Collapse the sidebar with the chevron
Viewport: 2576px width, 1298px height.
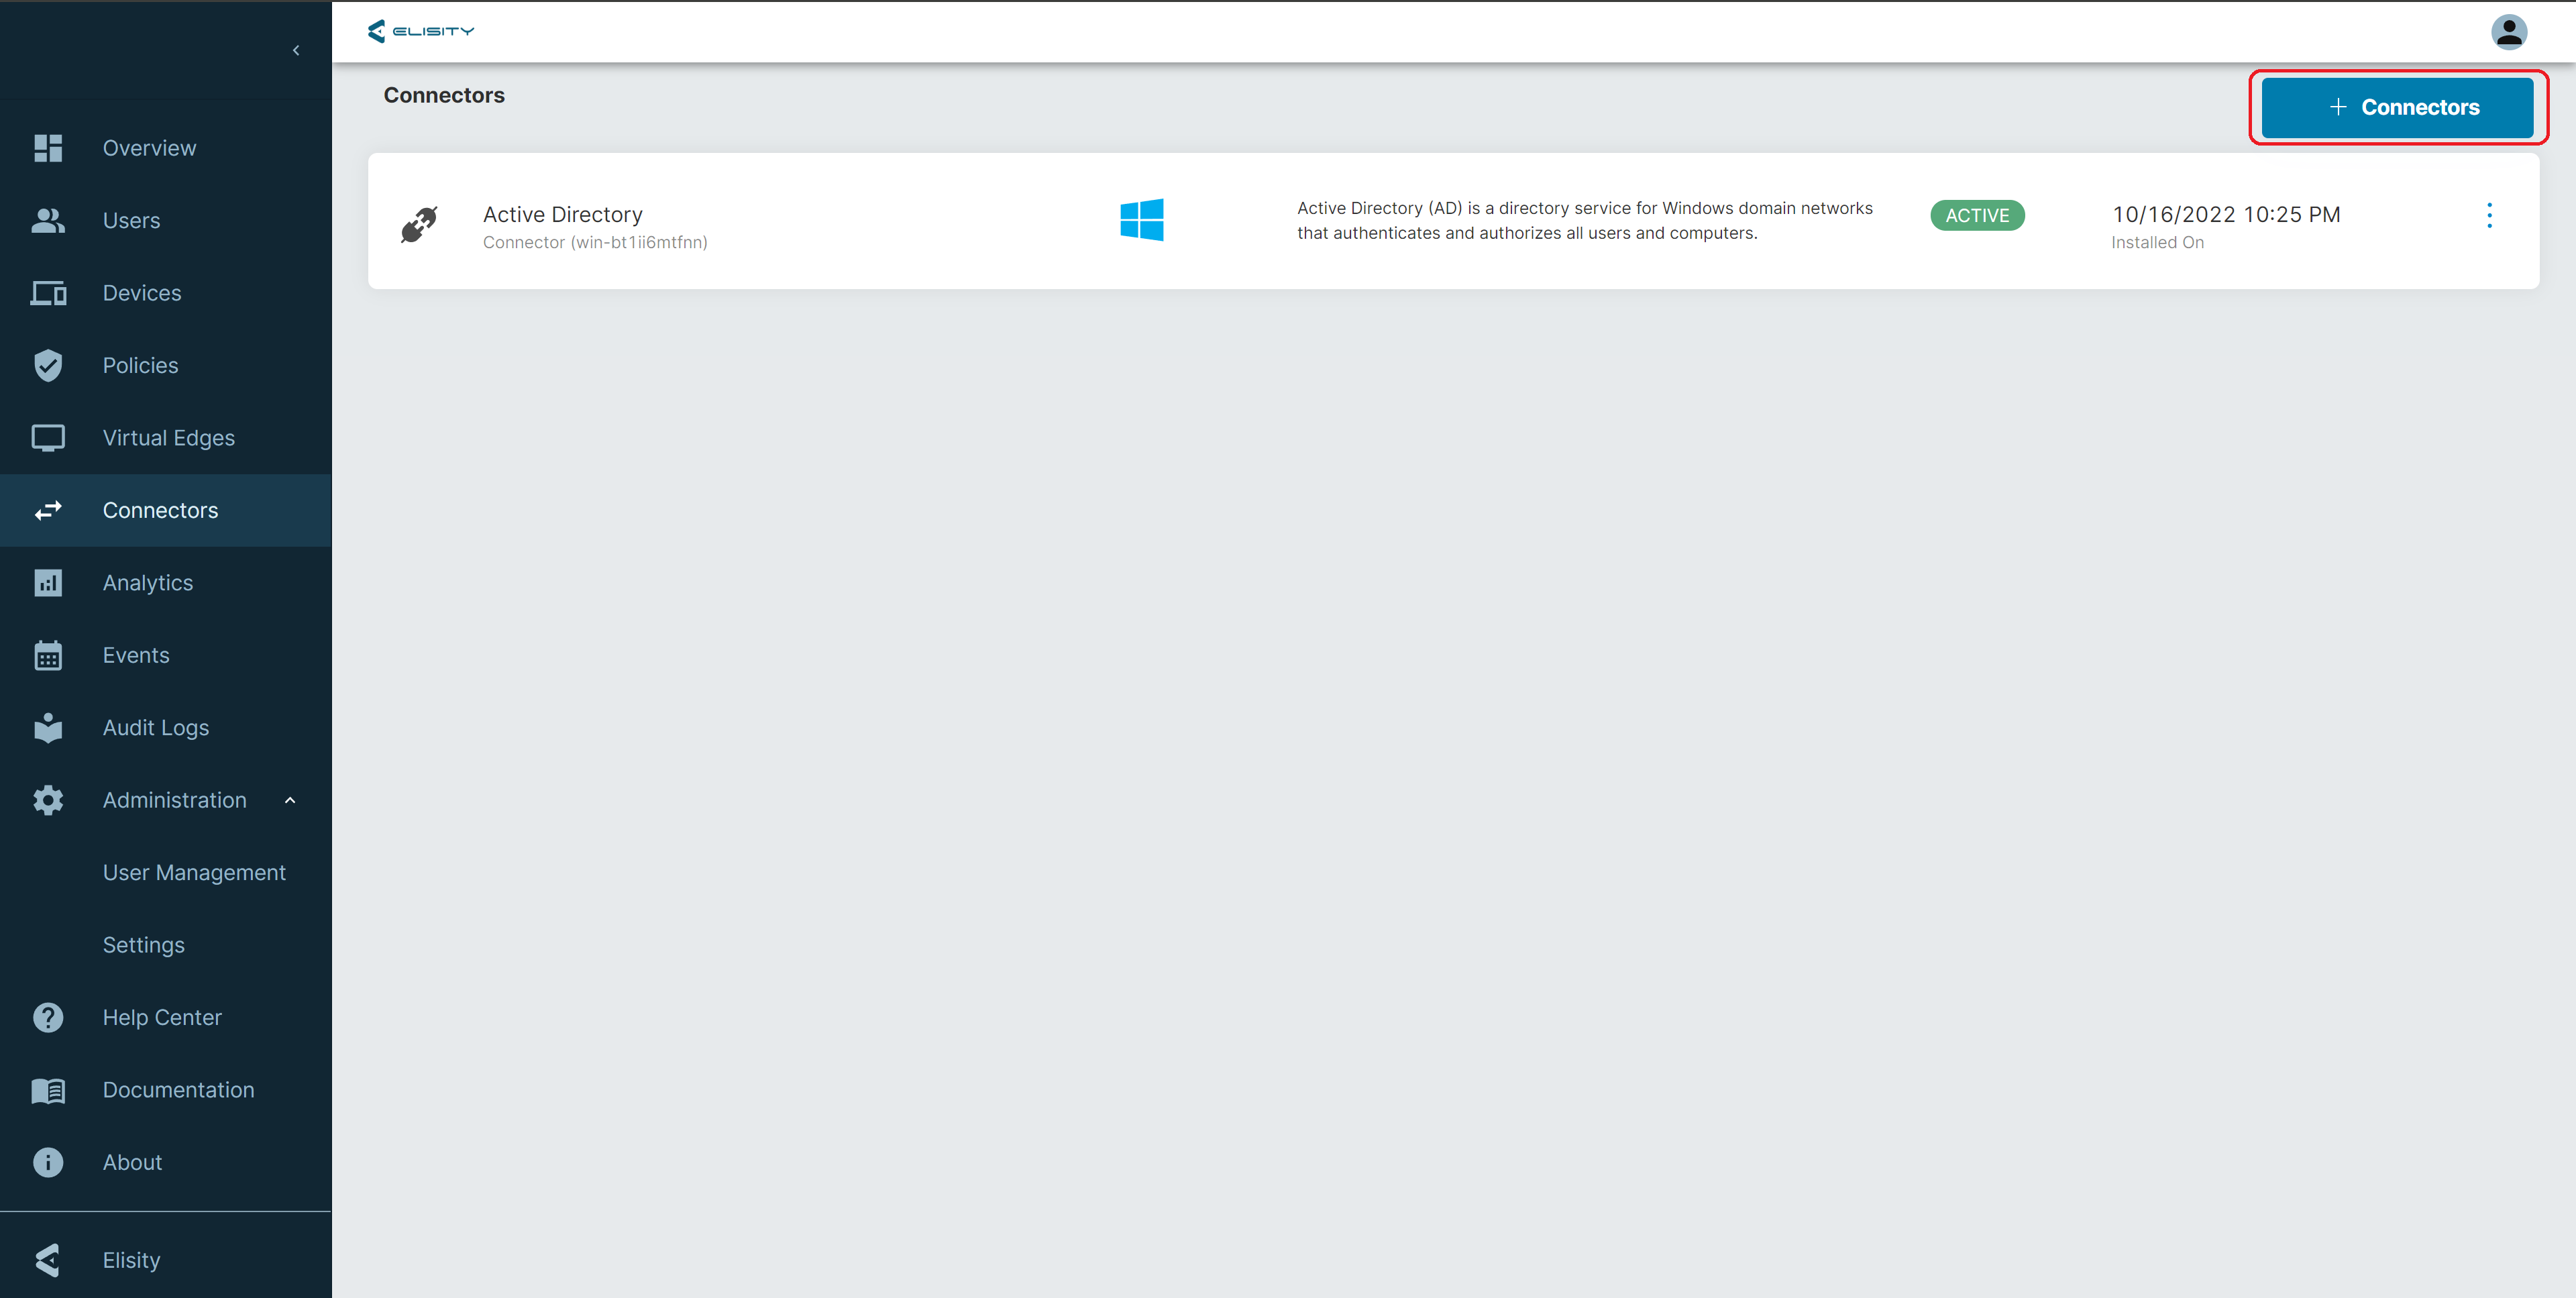coord(296,50)
